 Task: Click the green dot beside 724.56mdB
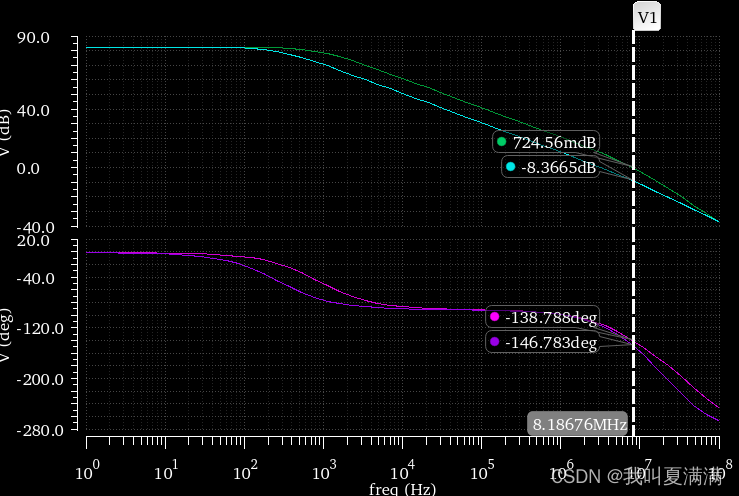point(502,142)
